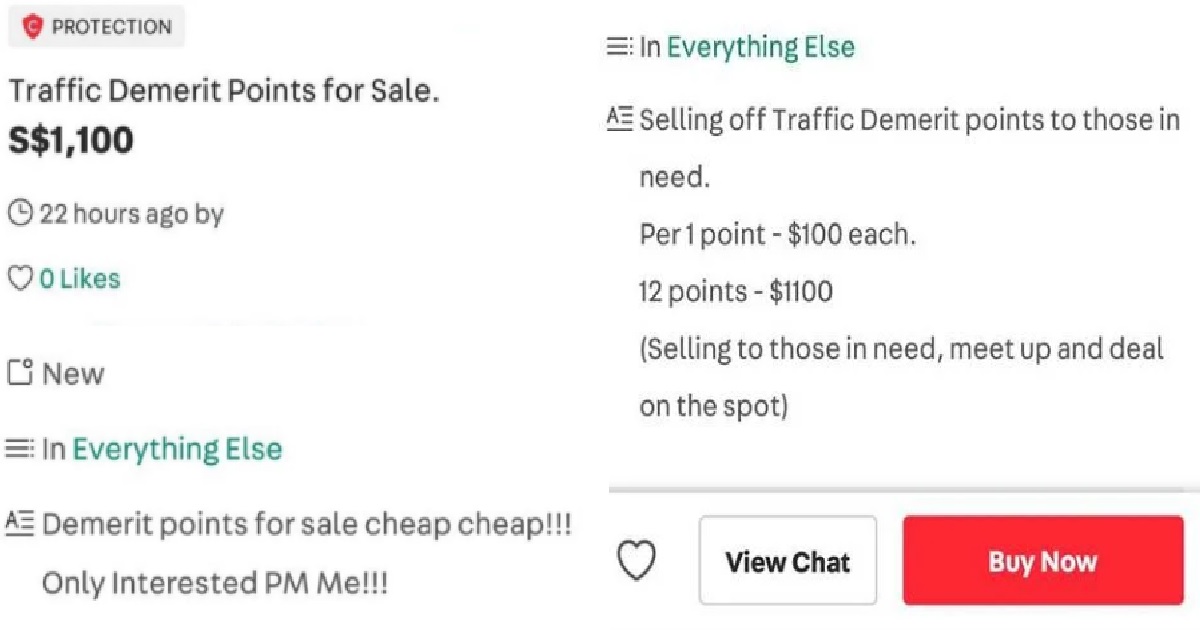The width and height of the screenshot is (1200, 630).
Task: Click the 0 Likes link
Action: (80, 278)
